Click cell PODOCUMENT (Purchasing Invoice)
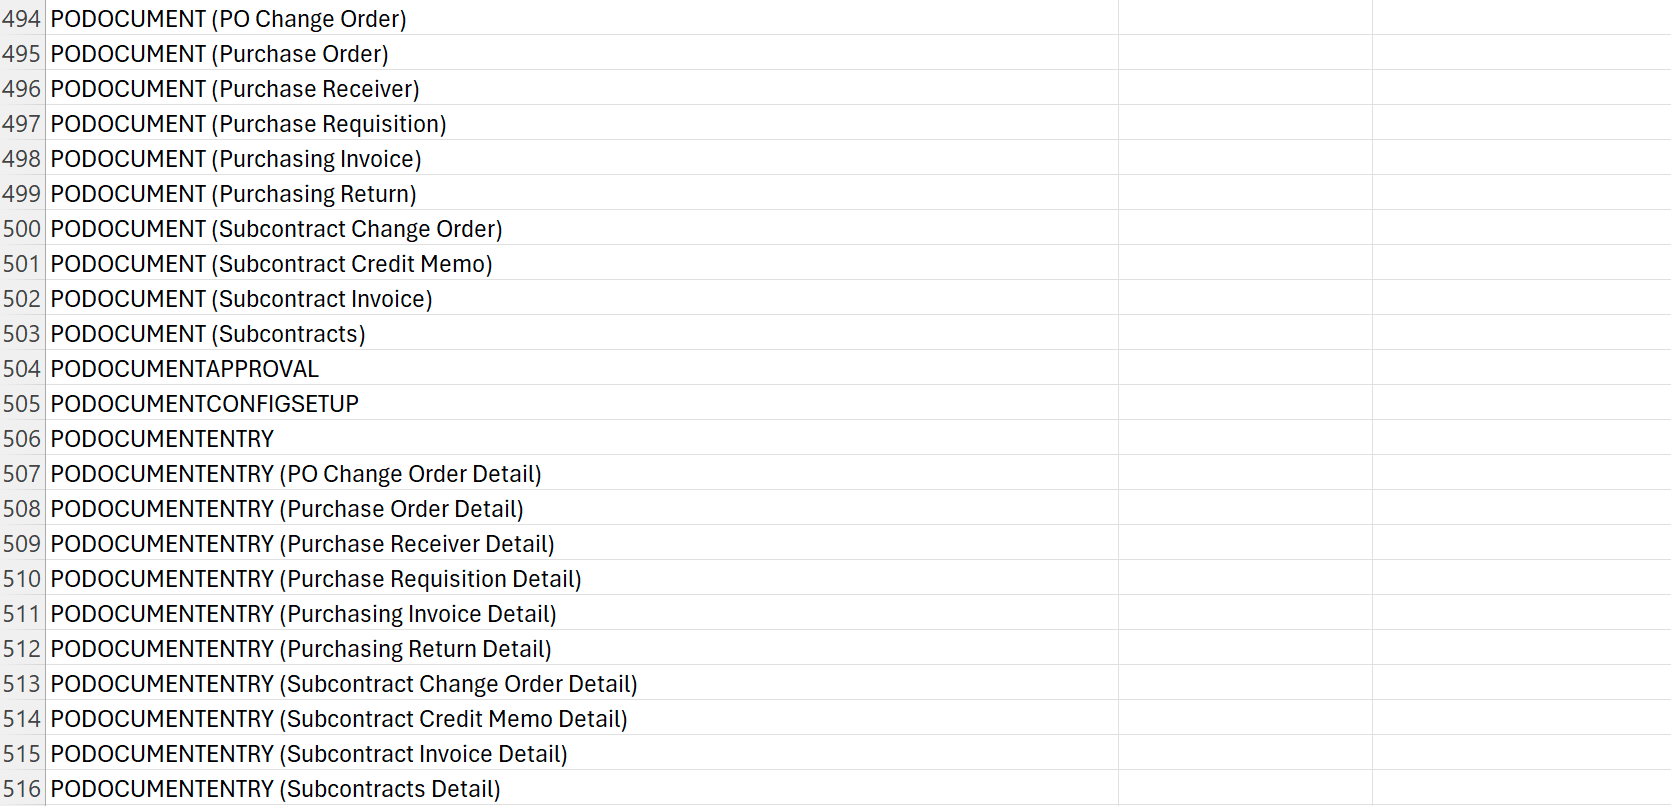 point(582,158)
